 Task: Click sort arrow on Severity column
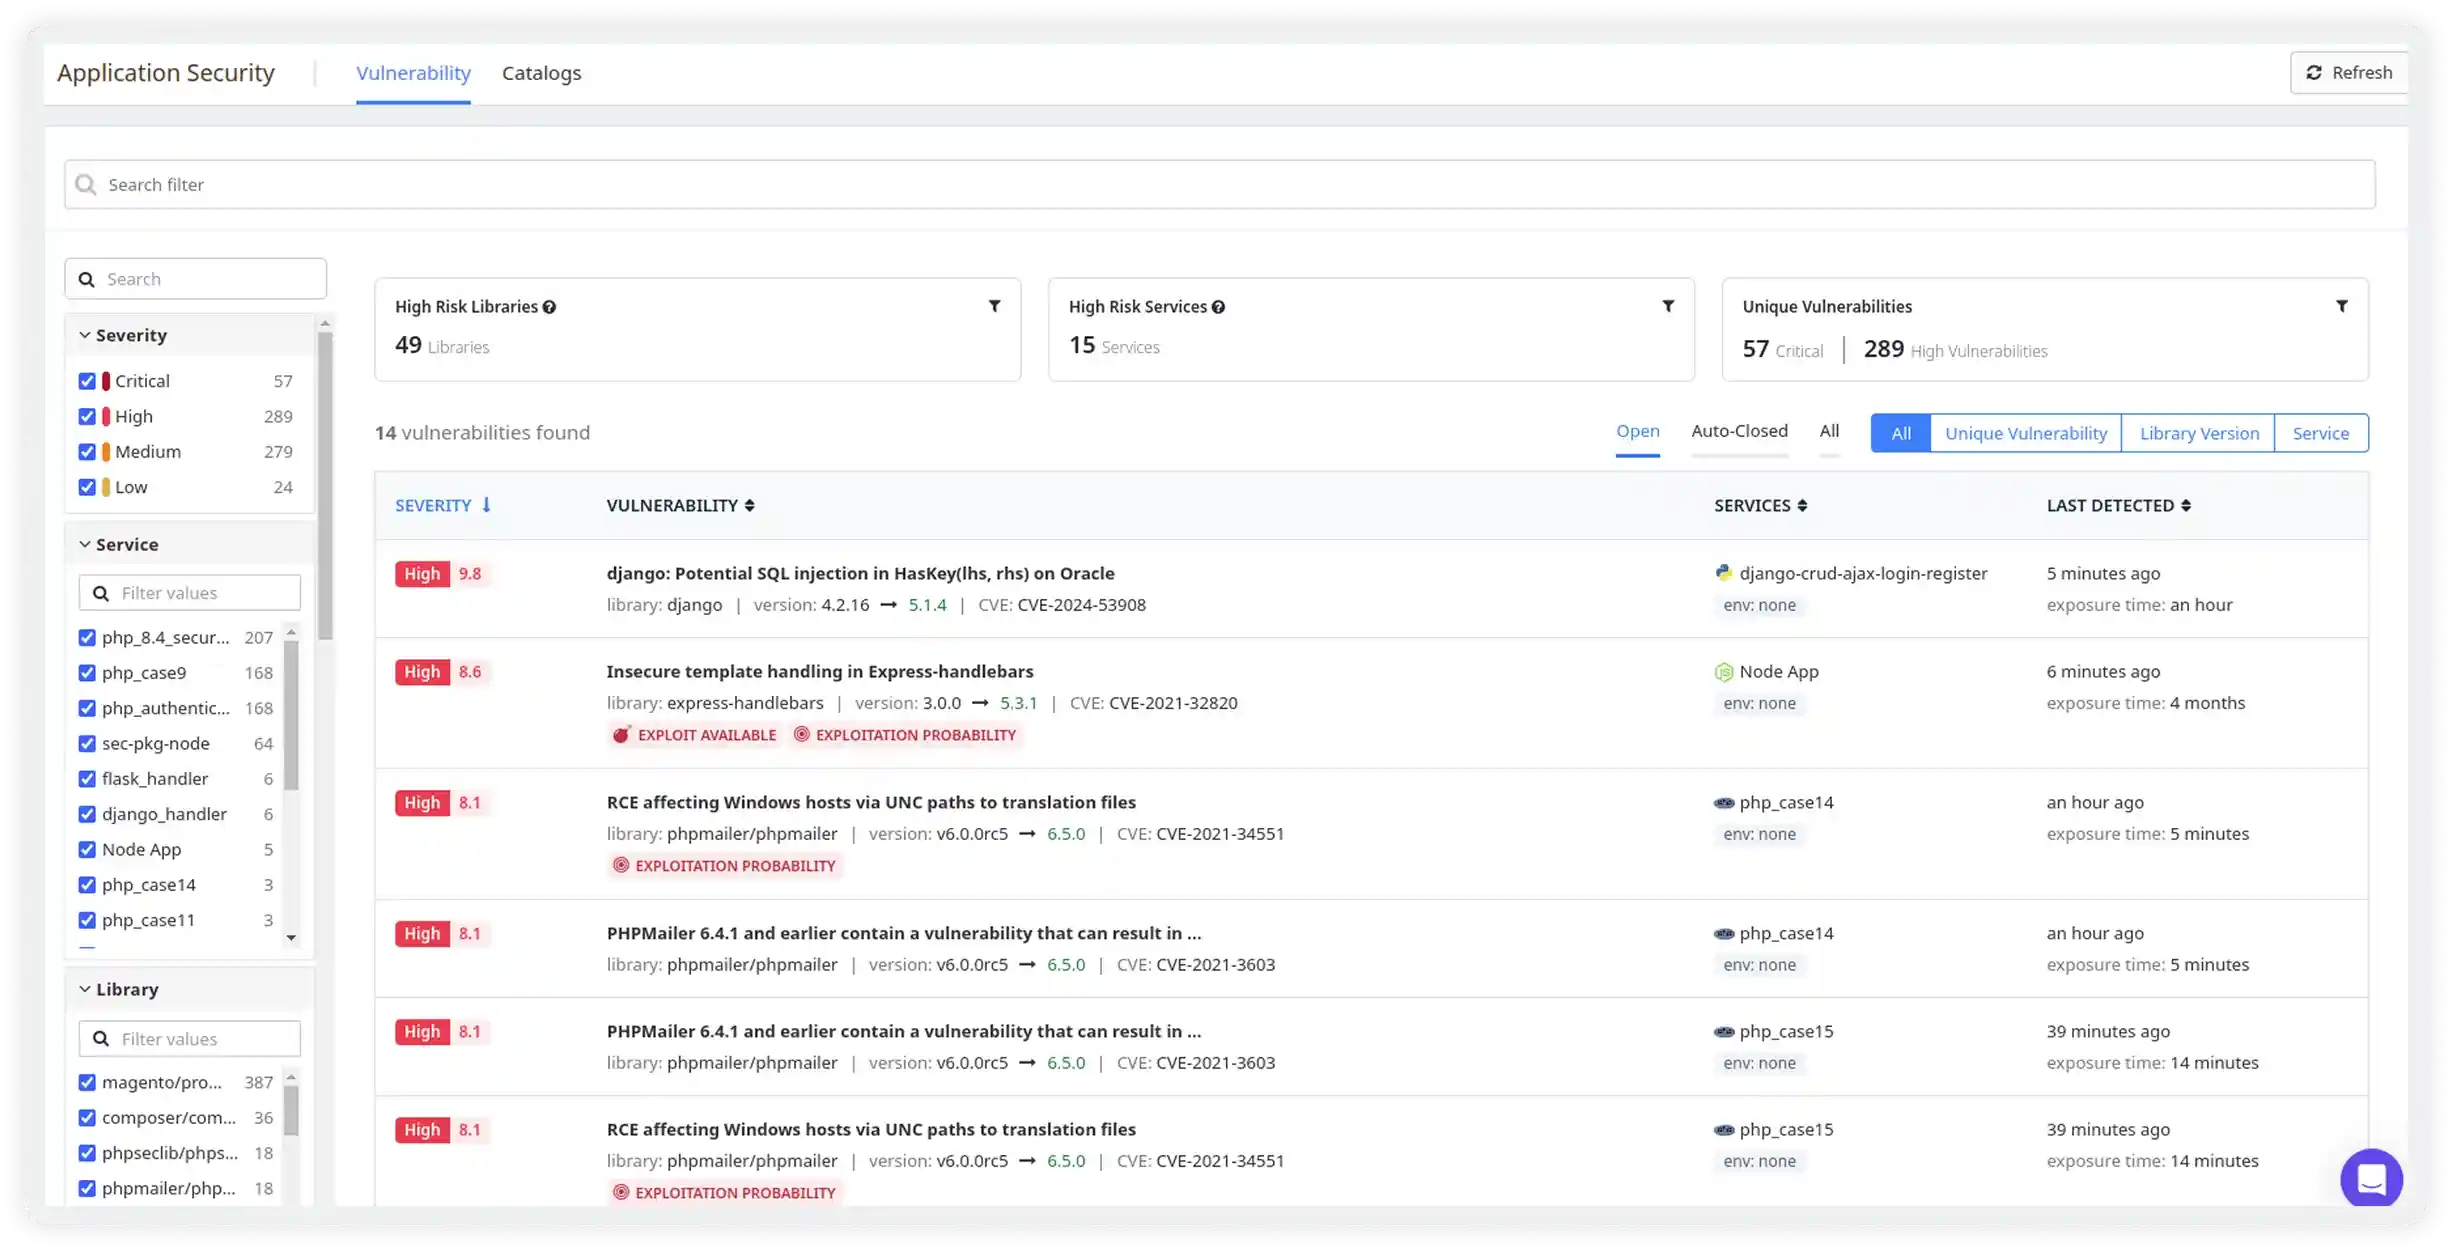pos(486,505)
